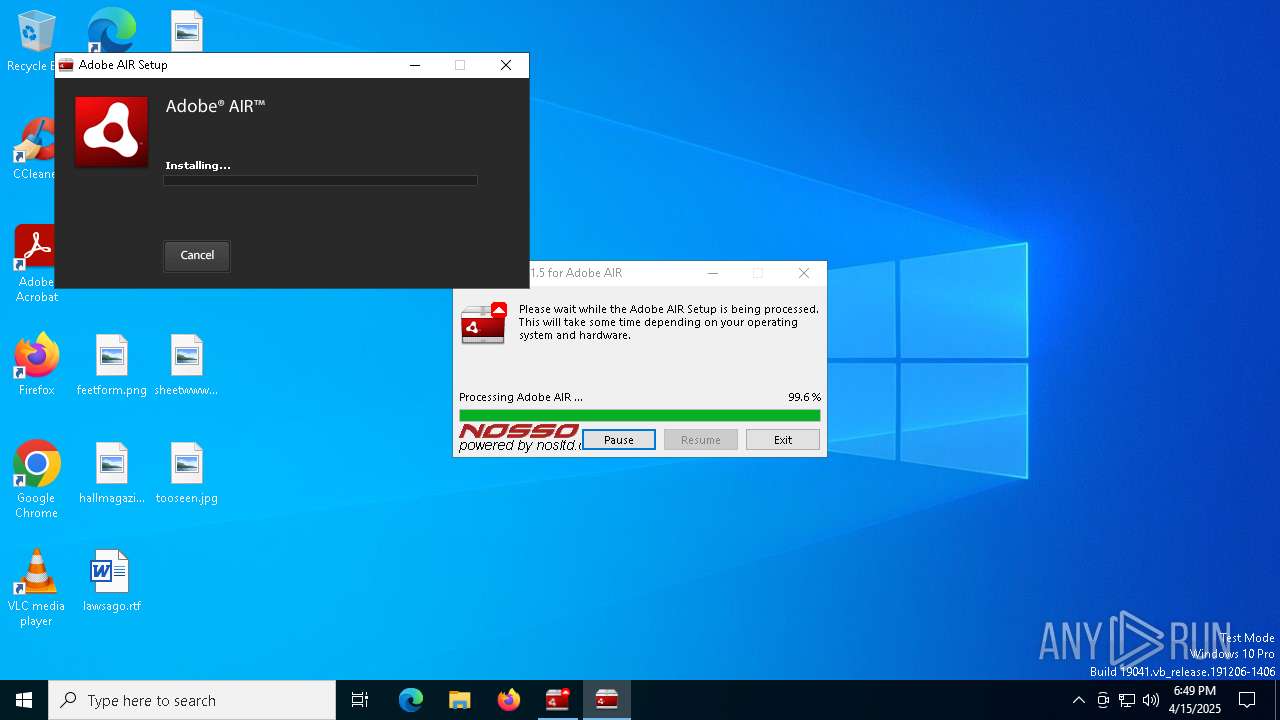Image resolution: width=1280 pixels, height=720 pixels.
Task: Minimize the Adobe AIR Setup window
Action: click(x=415, y=65)
